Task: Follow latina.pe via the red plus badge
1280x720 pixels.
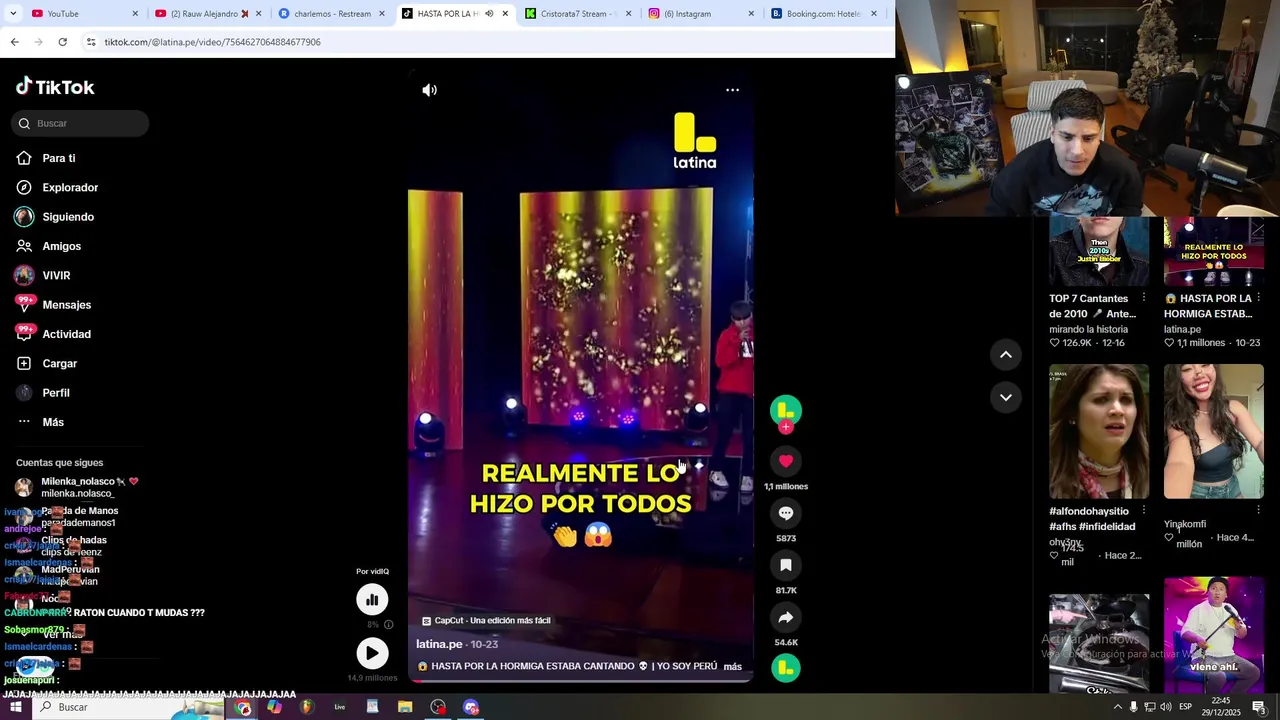Action: (x=786, y=427)
